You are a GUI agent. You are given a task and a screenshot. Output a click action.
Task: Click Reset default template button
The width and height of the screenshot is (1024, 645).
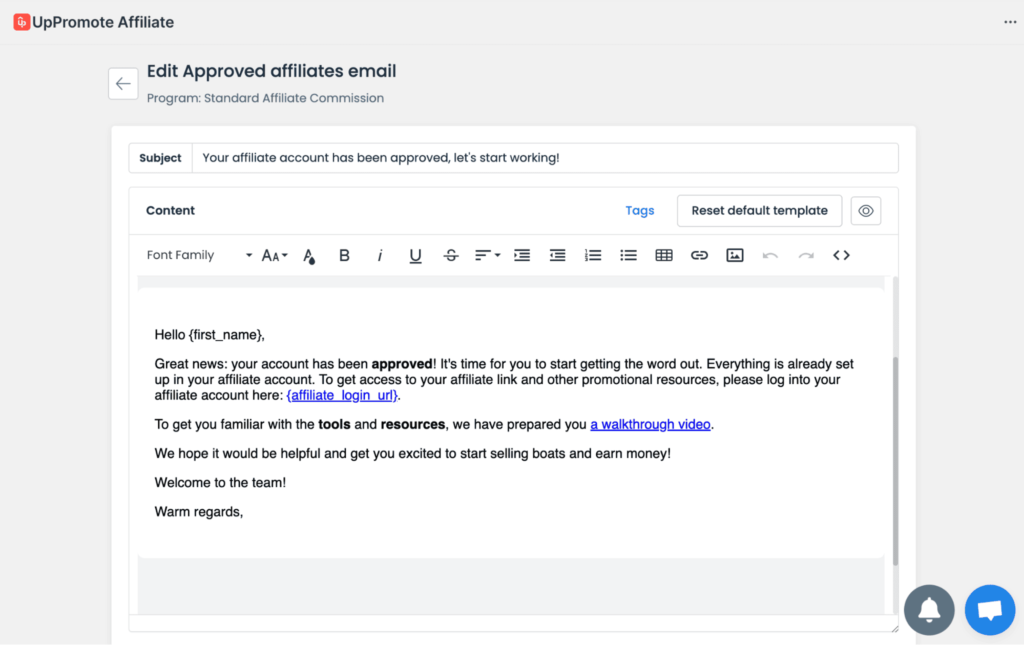[759, 211]
